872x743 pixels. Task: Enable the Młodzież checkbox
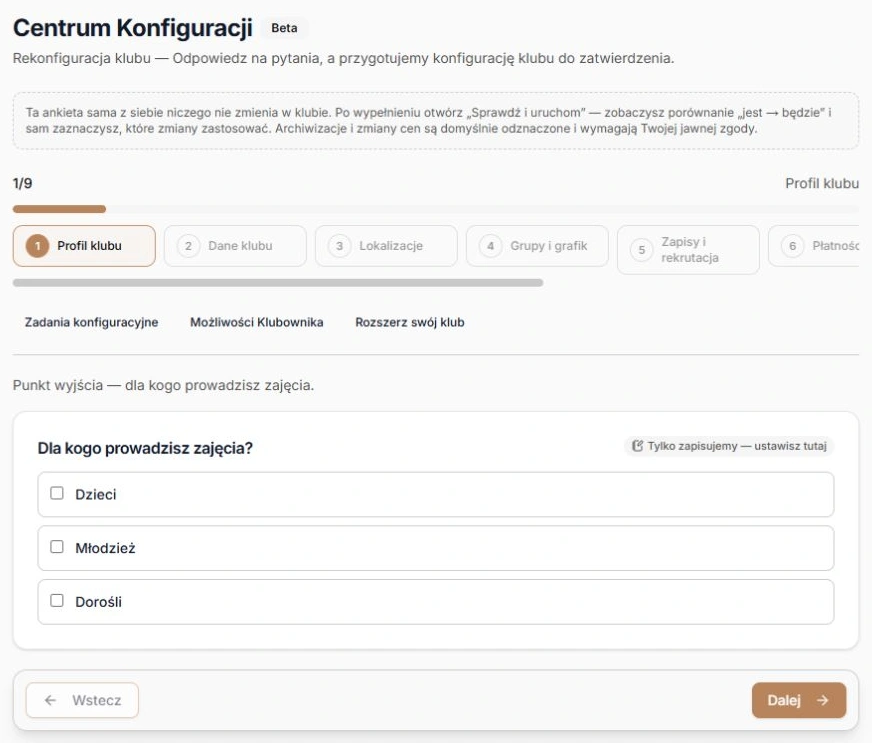pyautogui.click(x=57, y=547)
